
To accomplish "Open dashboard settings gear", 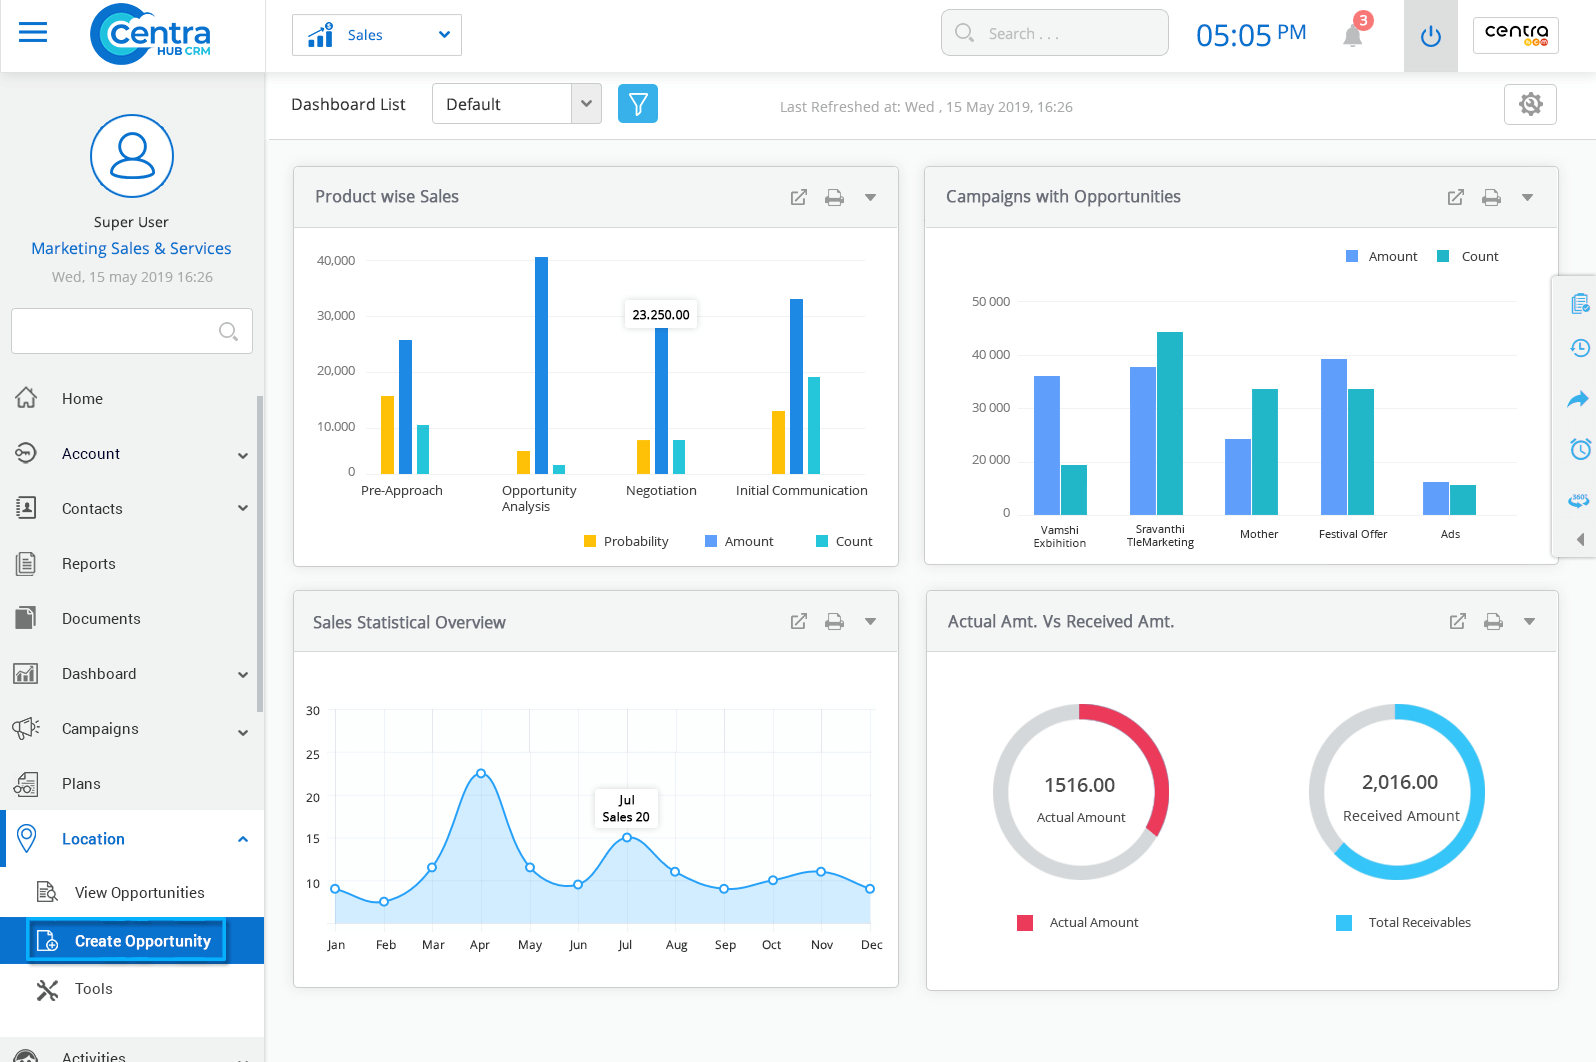I will click(1530, 104).
